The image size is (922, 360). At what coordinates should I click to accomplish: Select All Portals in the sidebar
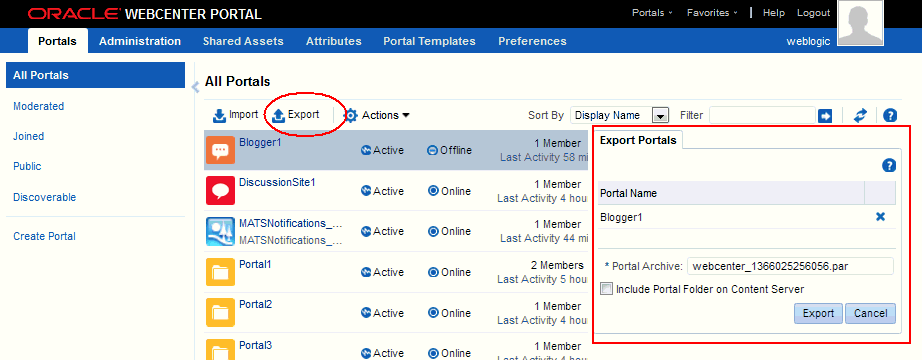[95, 75]
